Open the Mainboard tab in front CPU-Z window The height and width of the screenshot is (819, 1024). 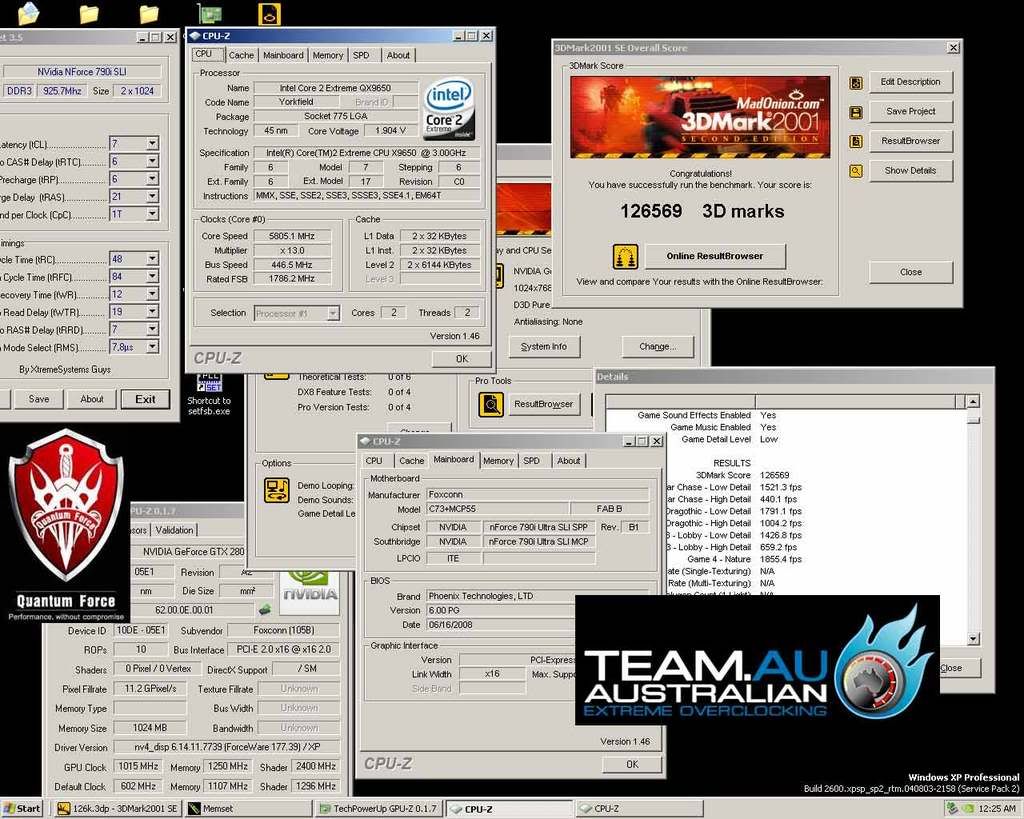283,56
